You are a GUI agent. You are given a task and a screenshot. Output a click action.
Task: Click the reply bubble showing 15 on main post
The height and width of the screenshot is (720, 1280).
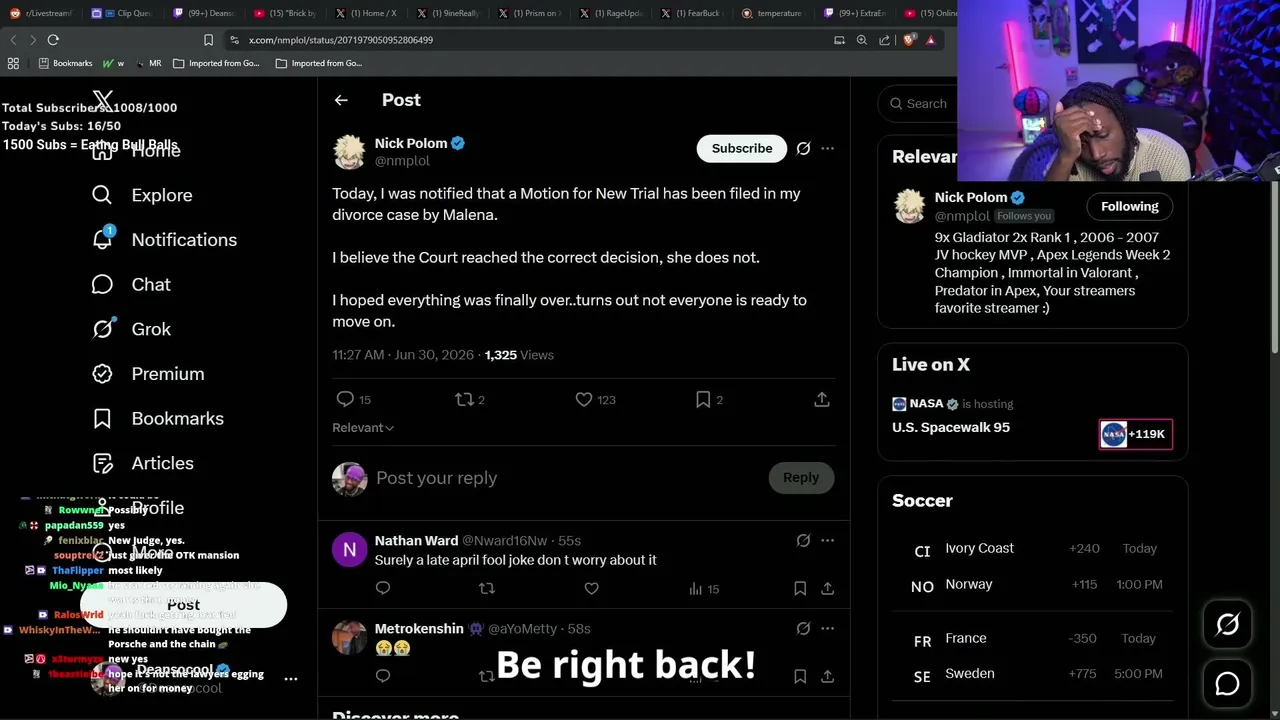click(x=354, y=399)
